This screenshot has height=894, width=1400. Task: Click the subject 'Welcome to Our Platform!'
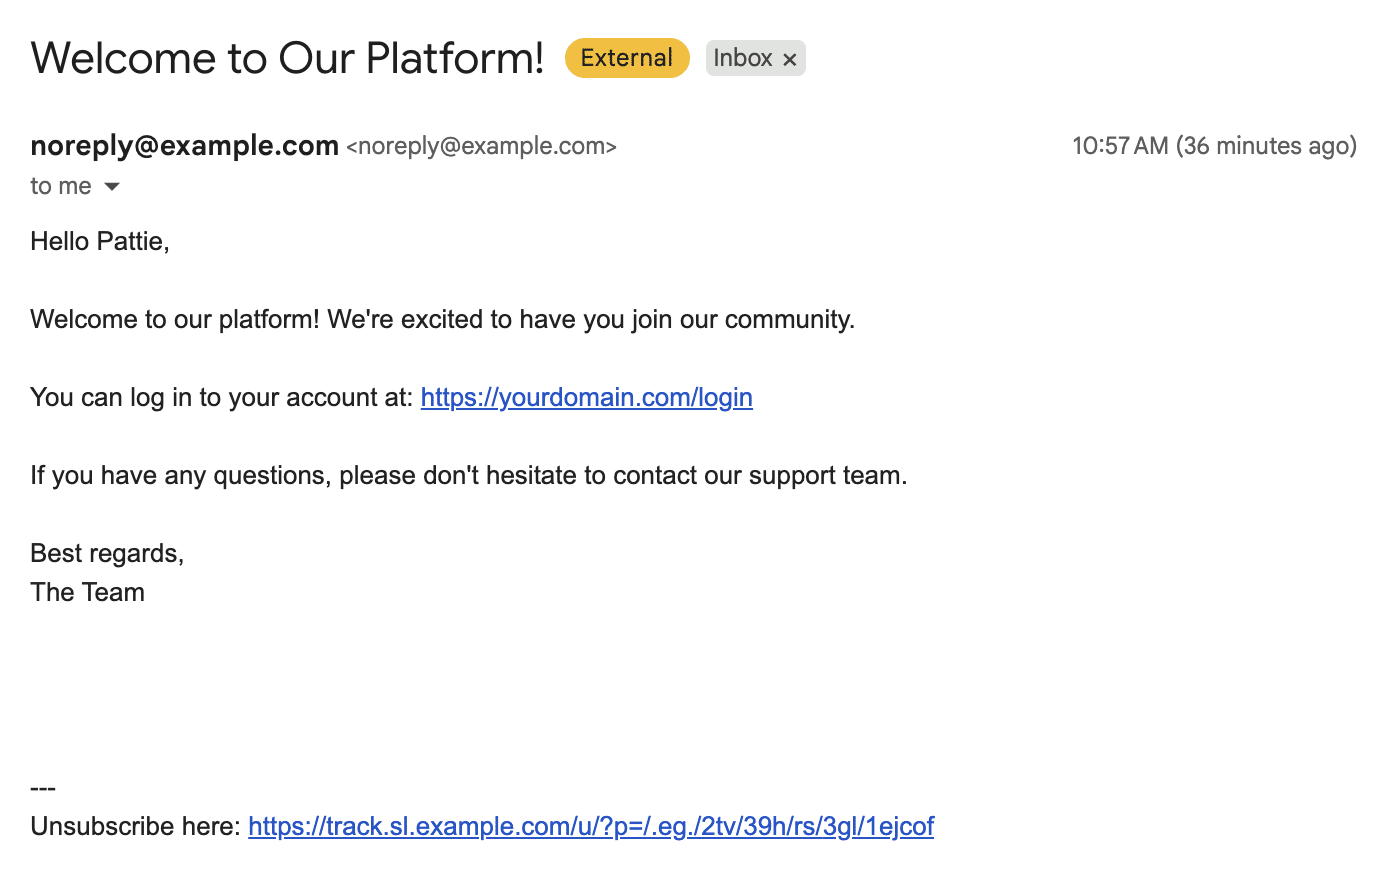point(286,58)
